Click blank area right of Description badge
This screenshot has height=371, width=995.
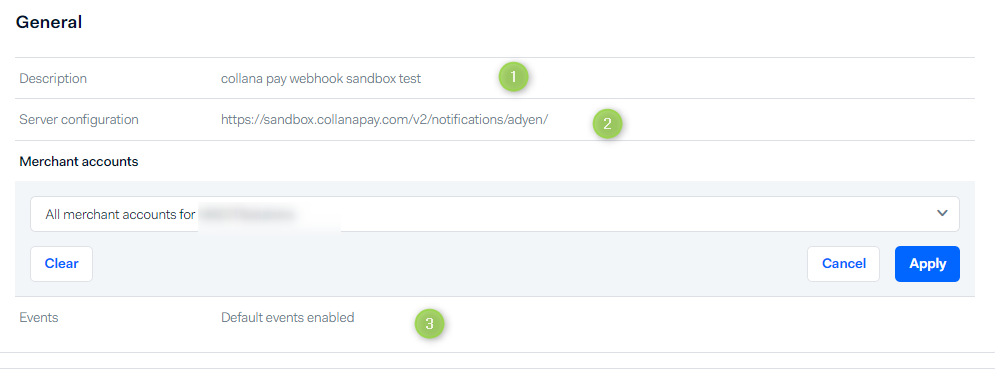(751, 78)
